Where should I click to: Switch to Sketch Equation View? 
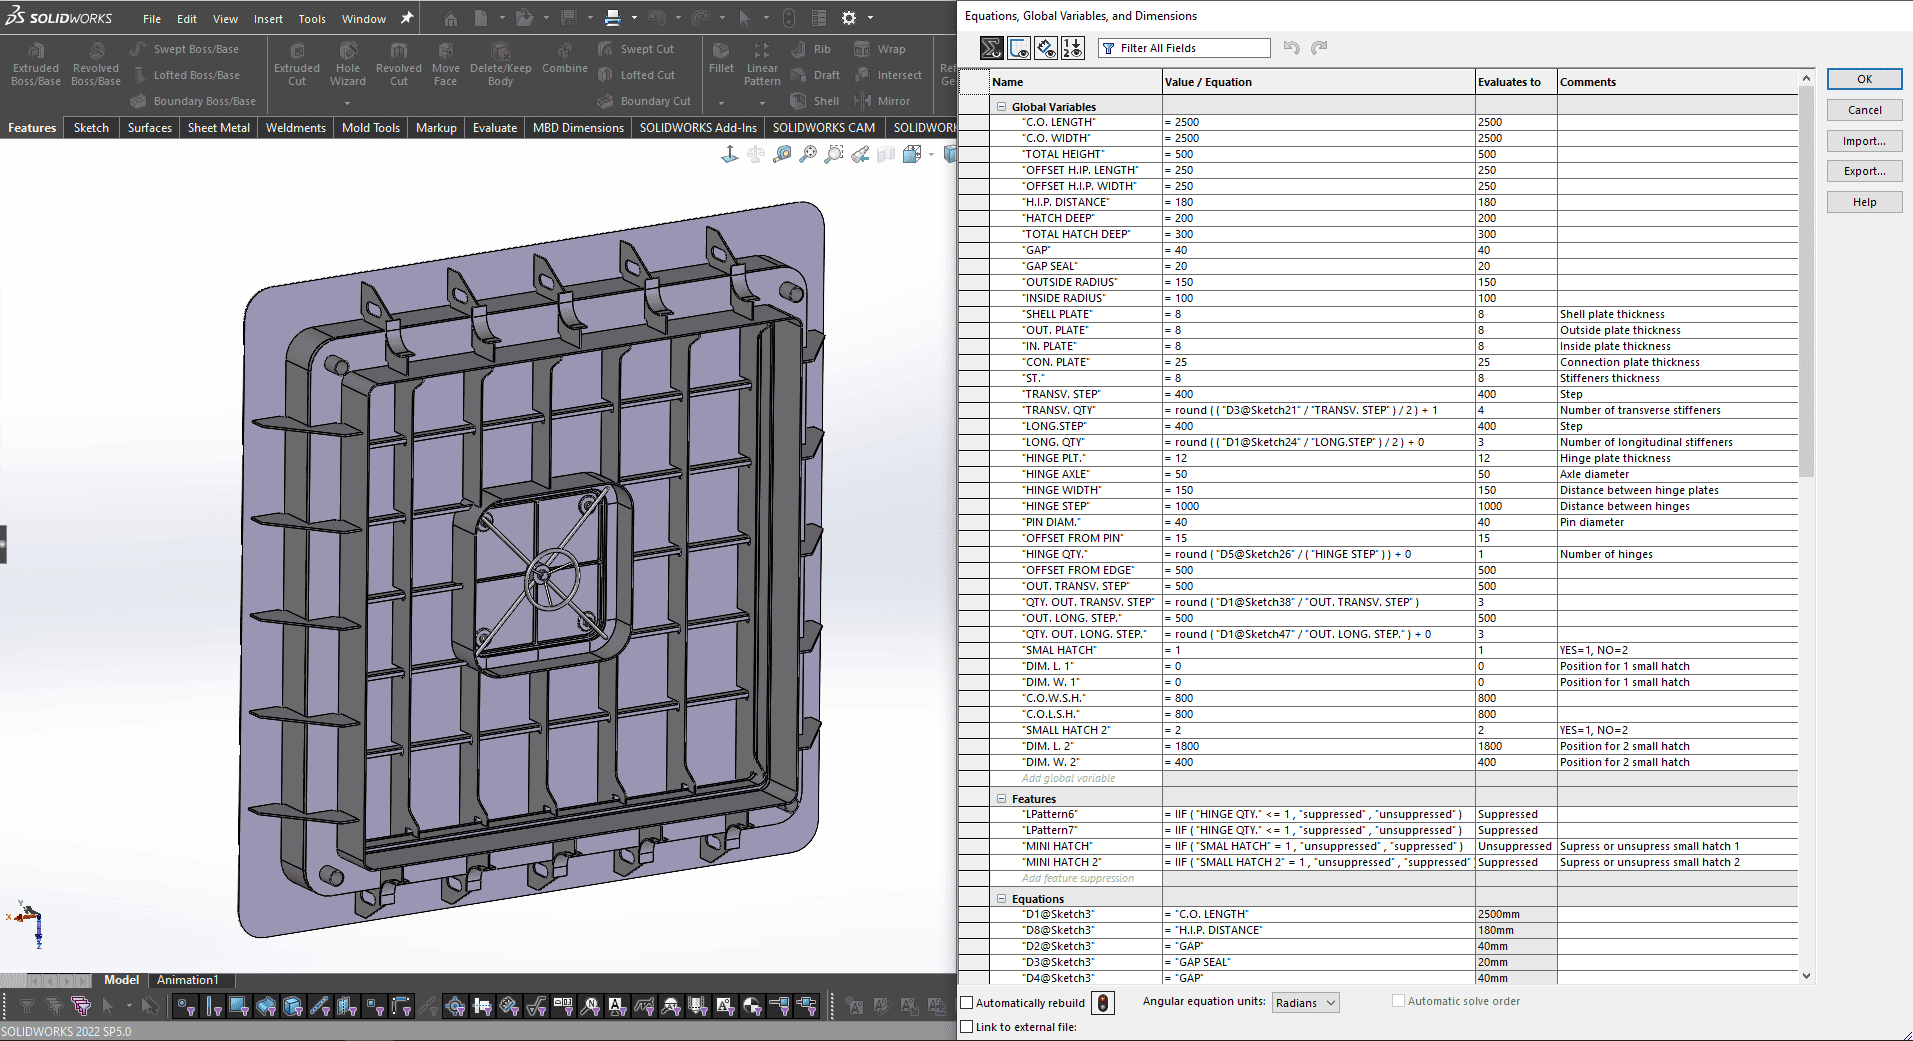pos(1019,48)
